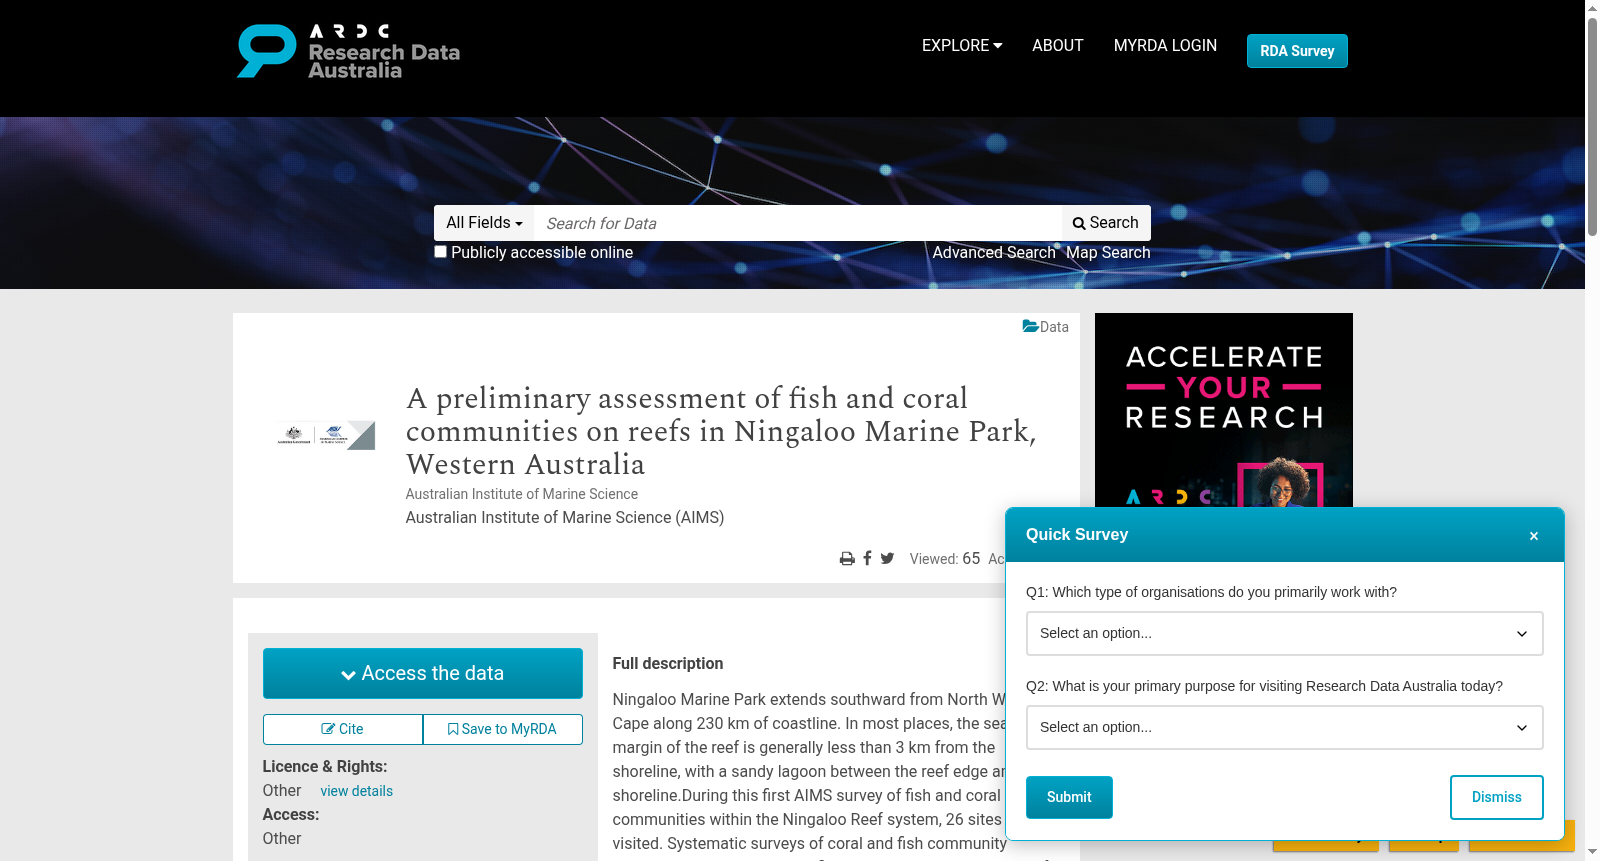Click the Viewed: 65 counter text
Viewport: 1600px width, 861px height.
point(945,559)
